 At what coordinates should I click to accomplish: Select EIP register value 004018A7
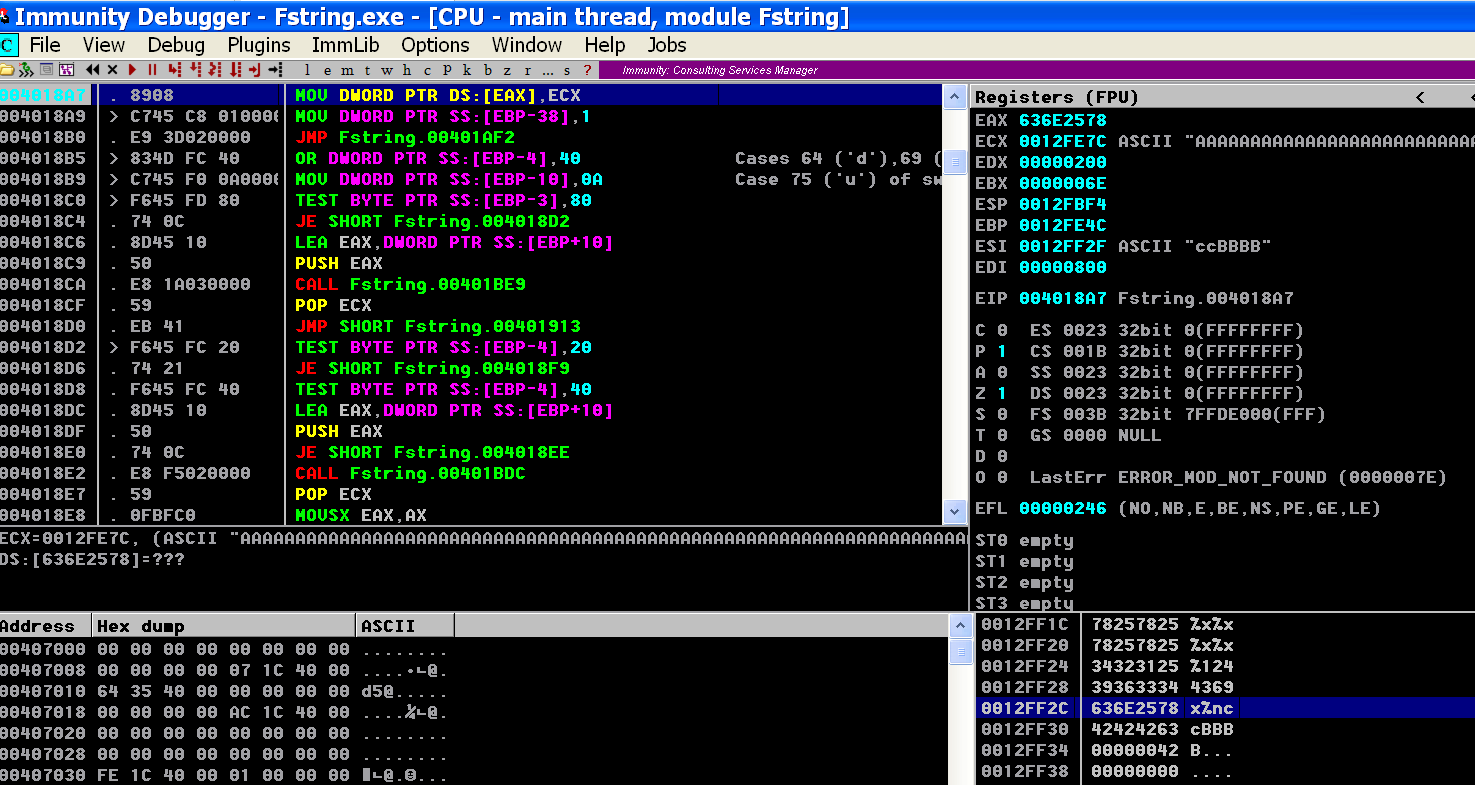1062,298
